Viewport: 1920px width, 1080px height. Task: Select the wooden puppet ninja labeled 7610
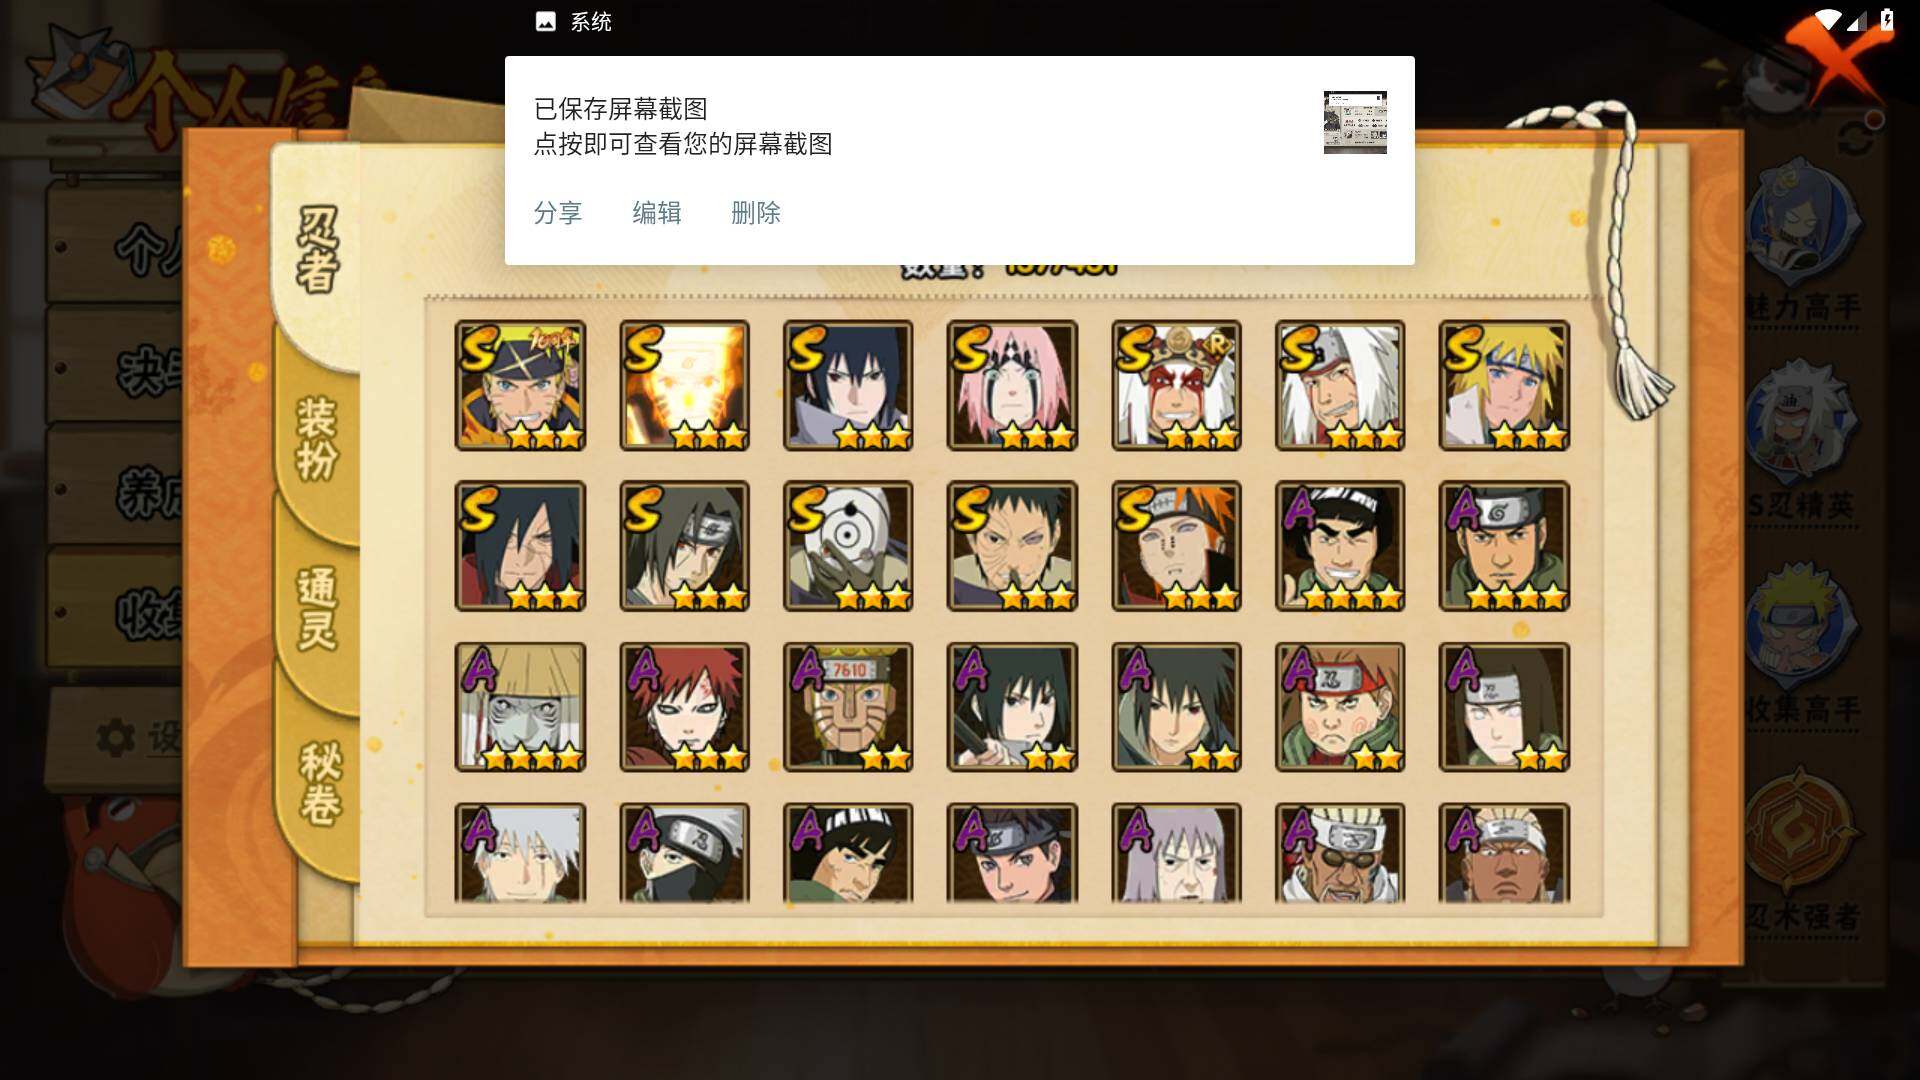pos(848,707)
